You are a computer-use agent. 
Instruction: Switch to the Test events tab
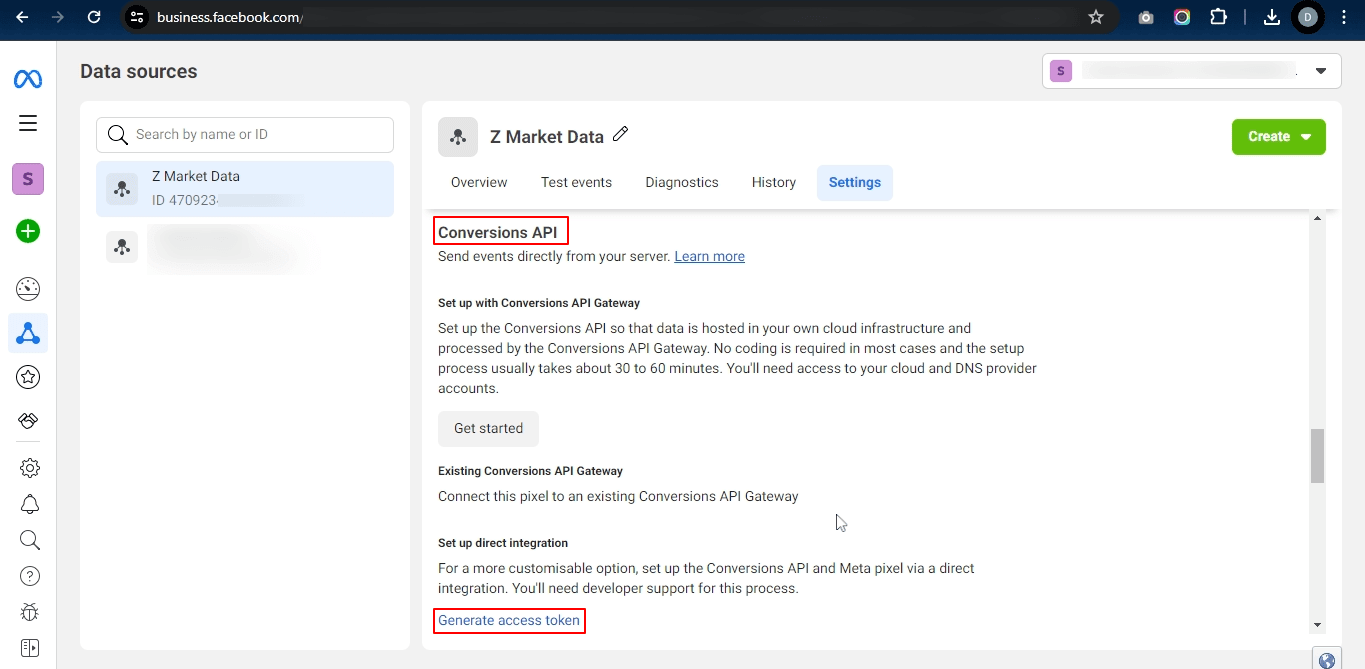tap(576, 182)
